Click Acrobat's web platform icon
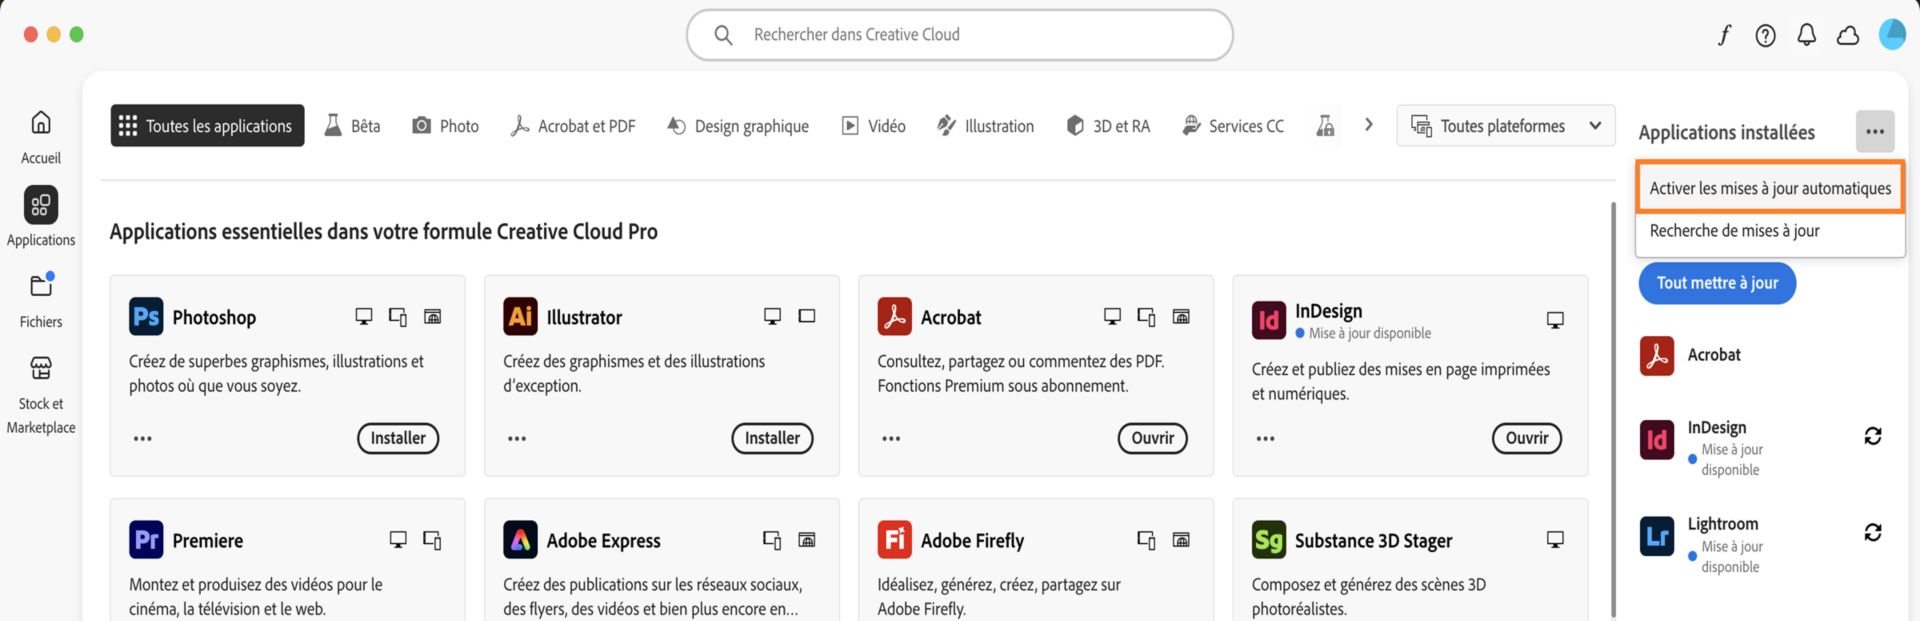 pos(1181,317)
